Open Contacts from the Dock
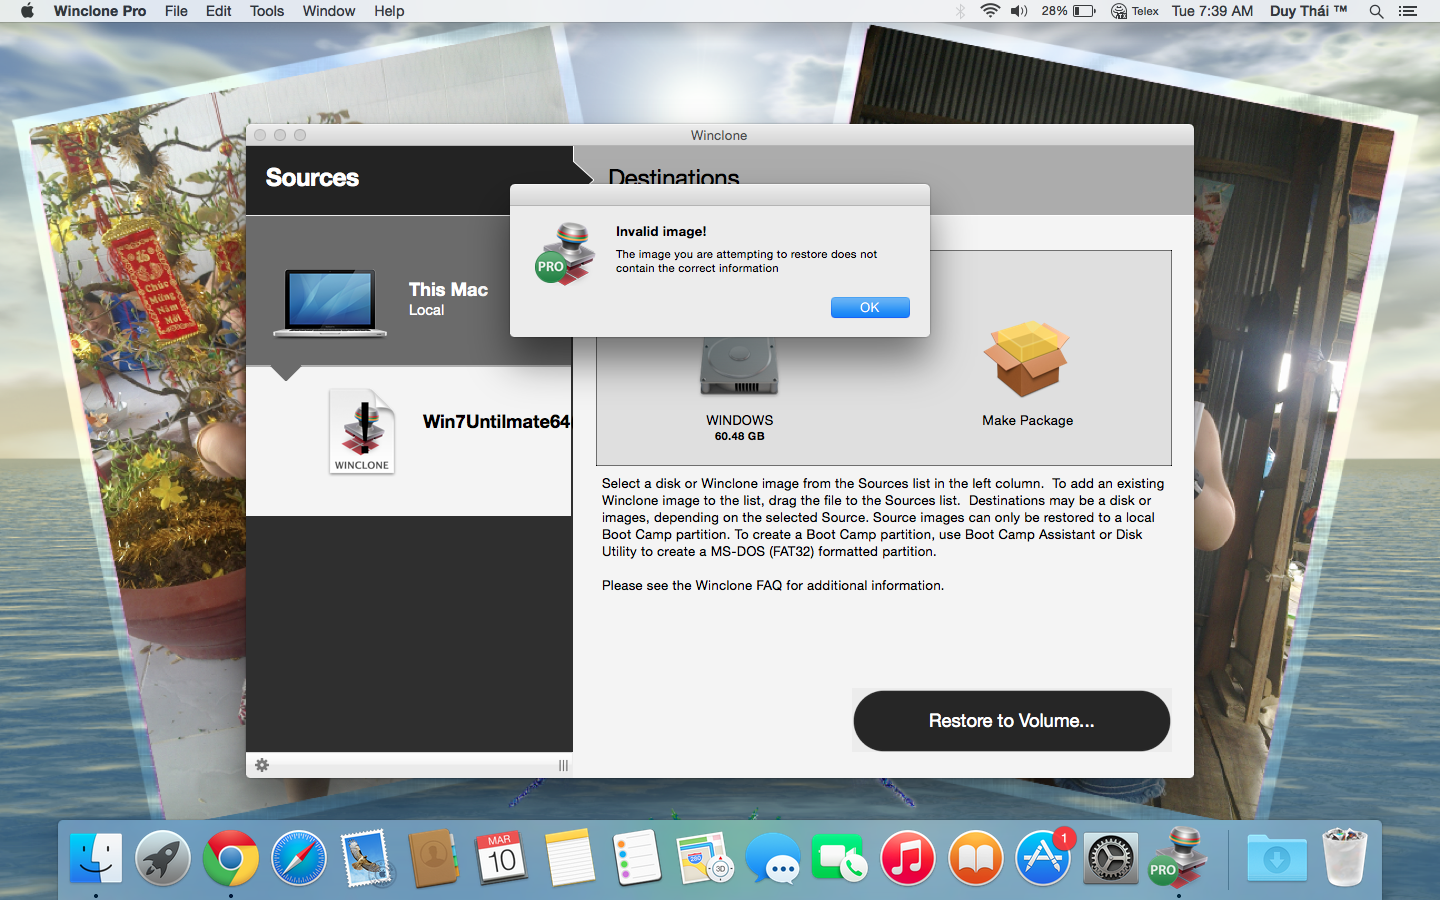Image resolution: width=1440 pixels, height=900 pixels. (x=434, y=858)
